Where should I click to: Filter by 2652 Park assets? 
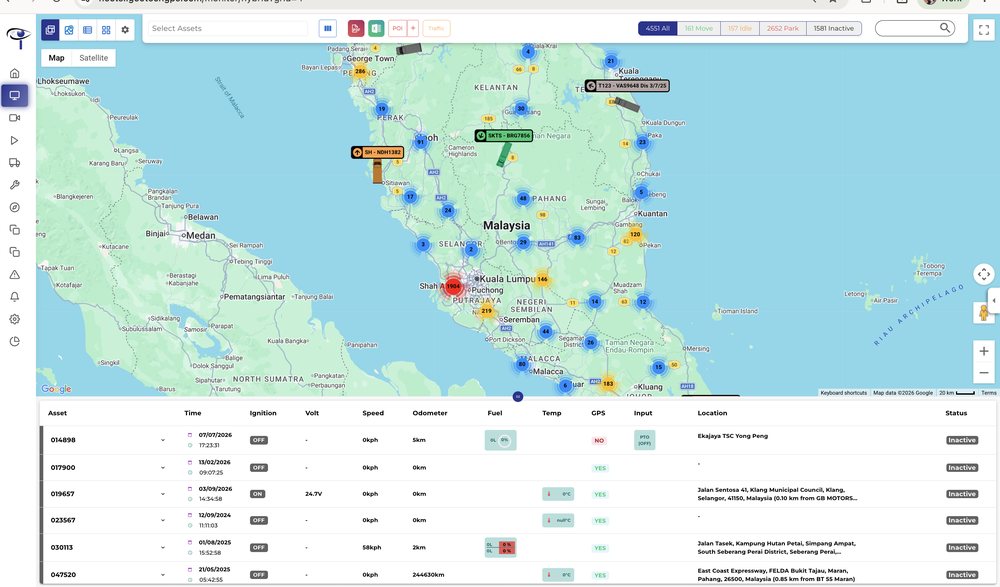pos(783,28)
